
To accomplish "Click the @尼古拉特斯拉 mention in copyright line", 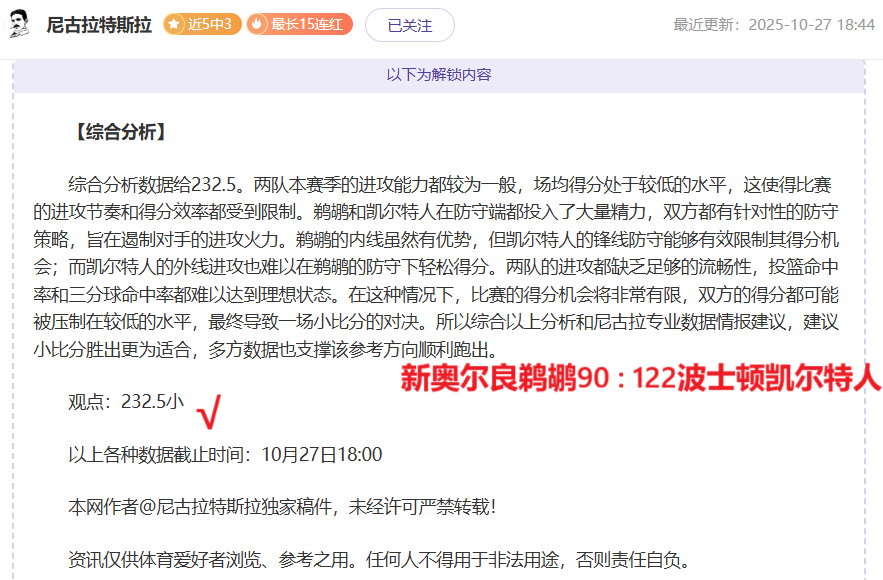I will click(x=208, y=507).
